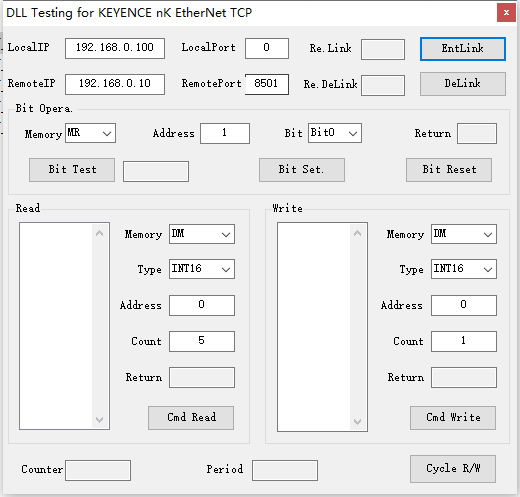Screen dimensions: 520x497
Task: Open the Bit Opera Memory MR dropdown
Action: [90, 133]
